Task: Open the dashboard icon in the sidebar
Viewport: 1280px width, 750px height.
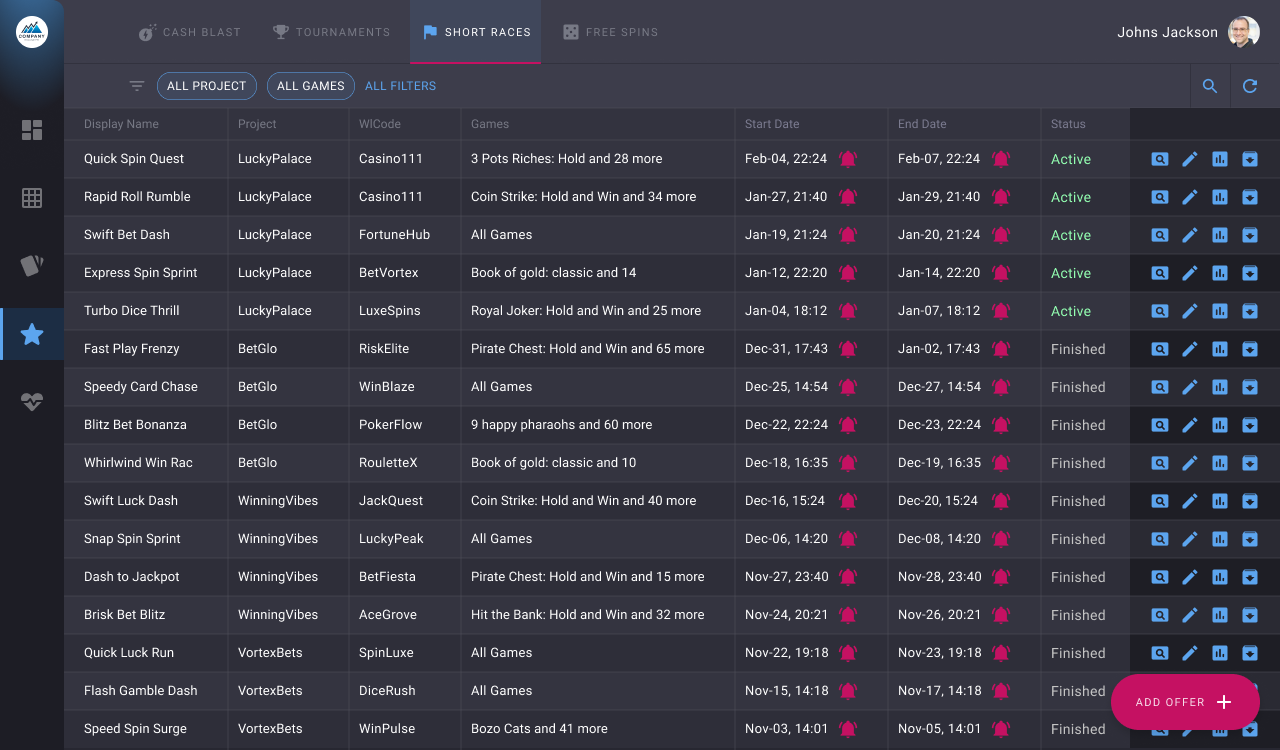Action: click(x=32, y=130)
